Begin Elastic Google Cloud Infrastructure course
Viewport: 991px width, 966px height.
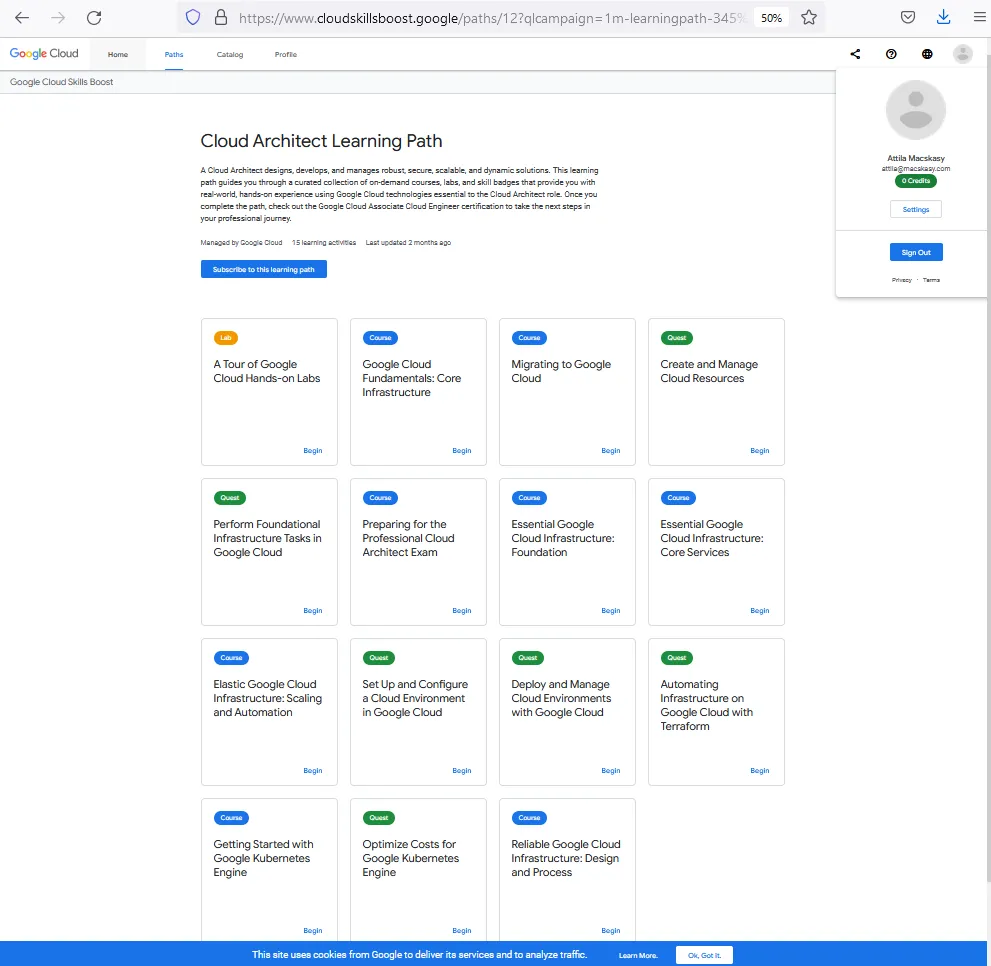(313, 771)
